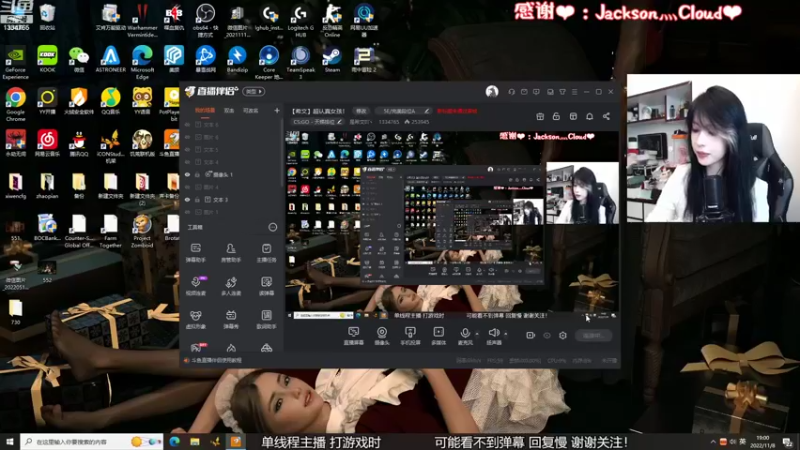Toggle the lock on the 摄像头 1 source
The width and height of the screenshot is (800, 450).
[x=197, y=174]
